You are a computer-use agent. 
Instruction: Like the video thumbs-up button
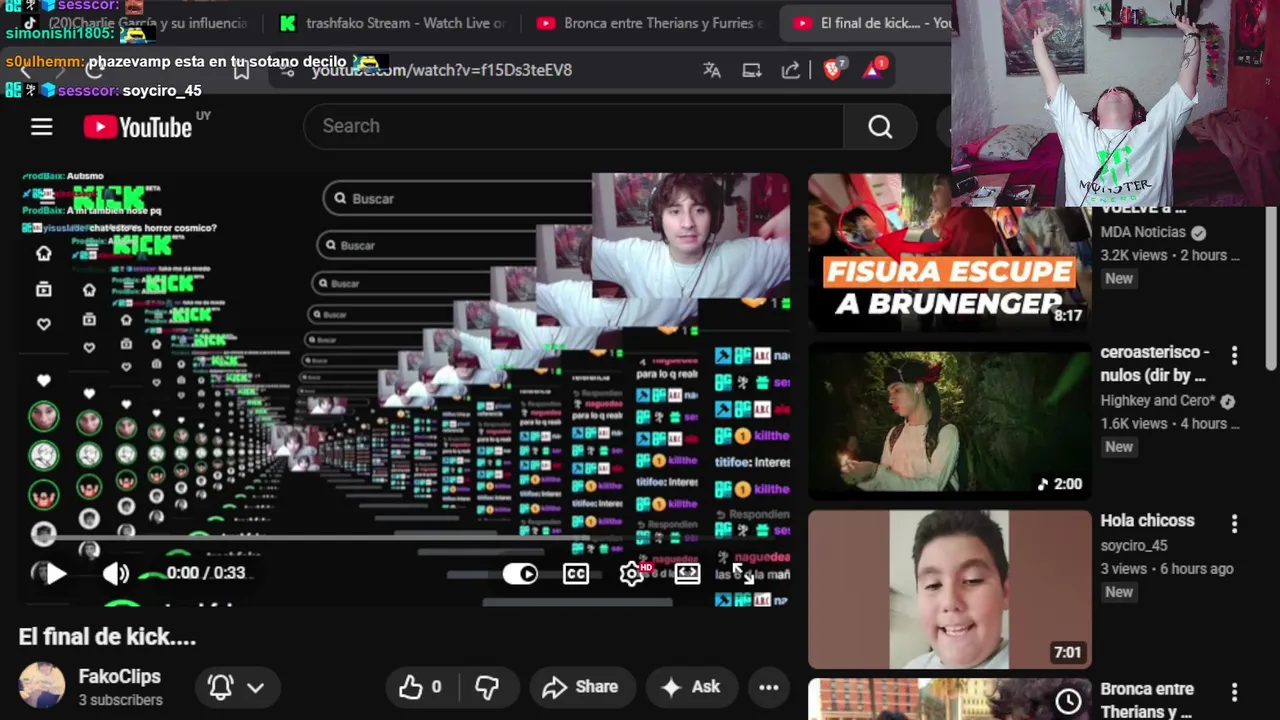tap(421, 687)
